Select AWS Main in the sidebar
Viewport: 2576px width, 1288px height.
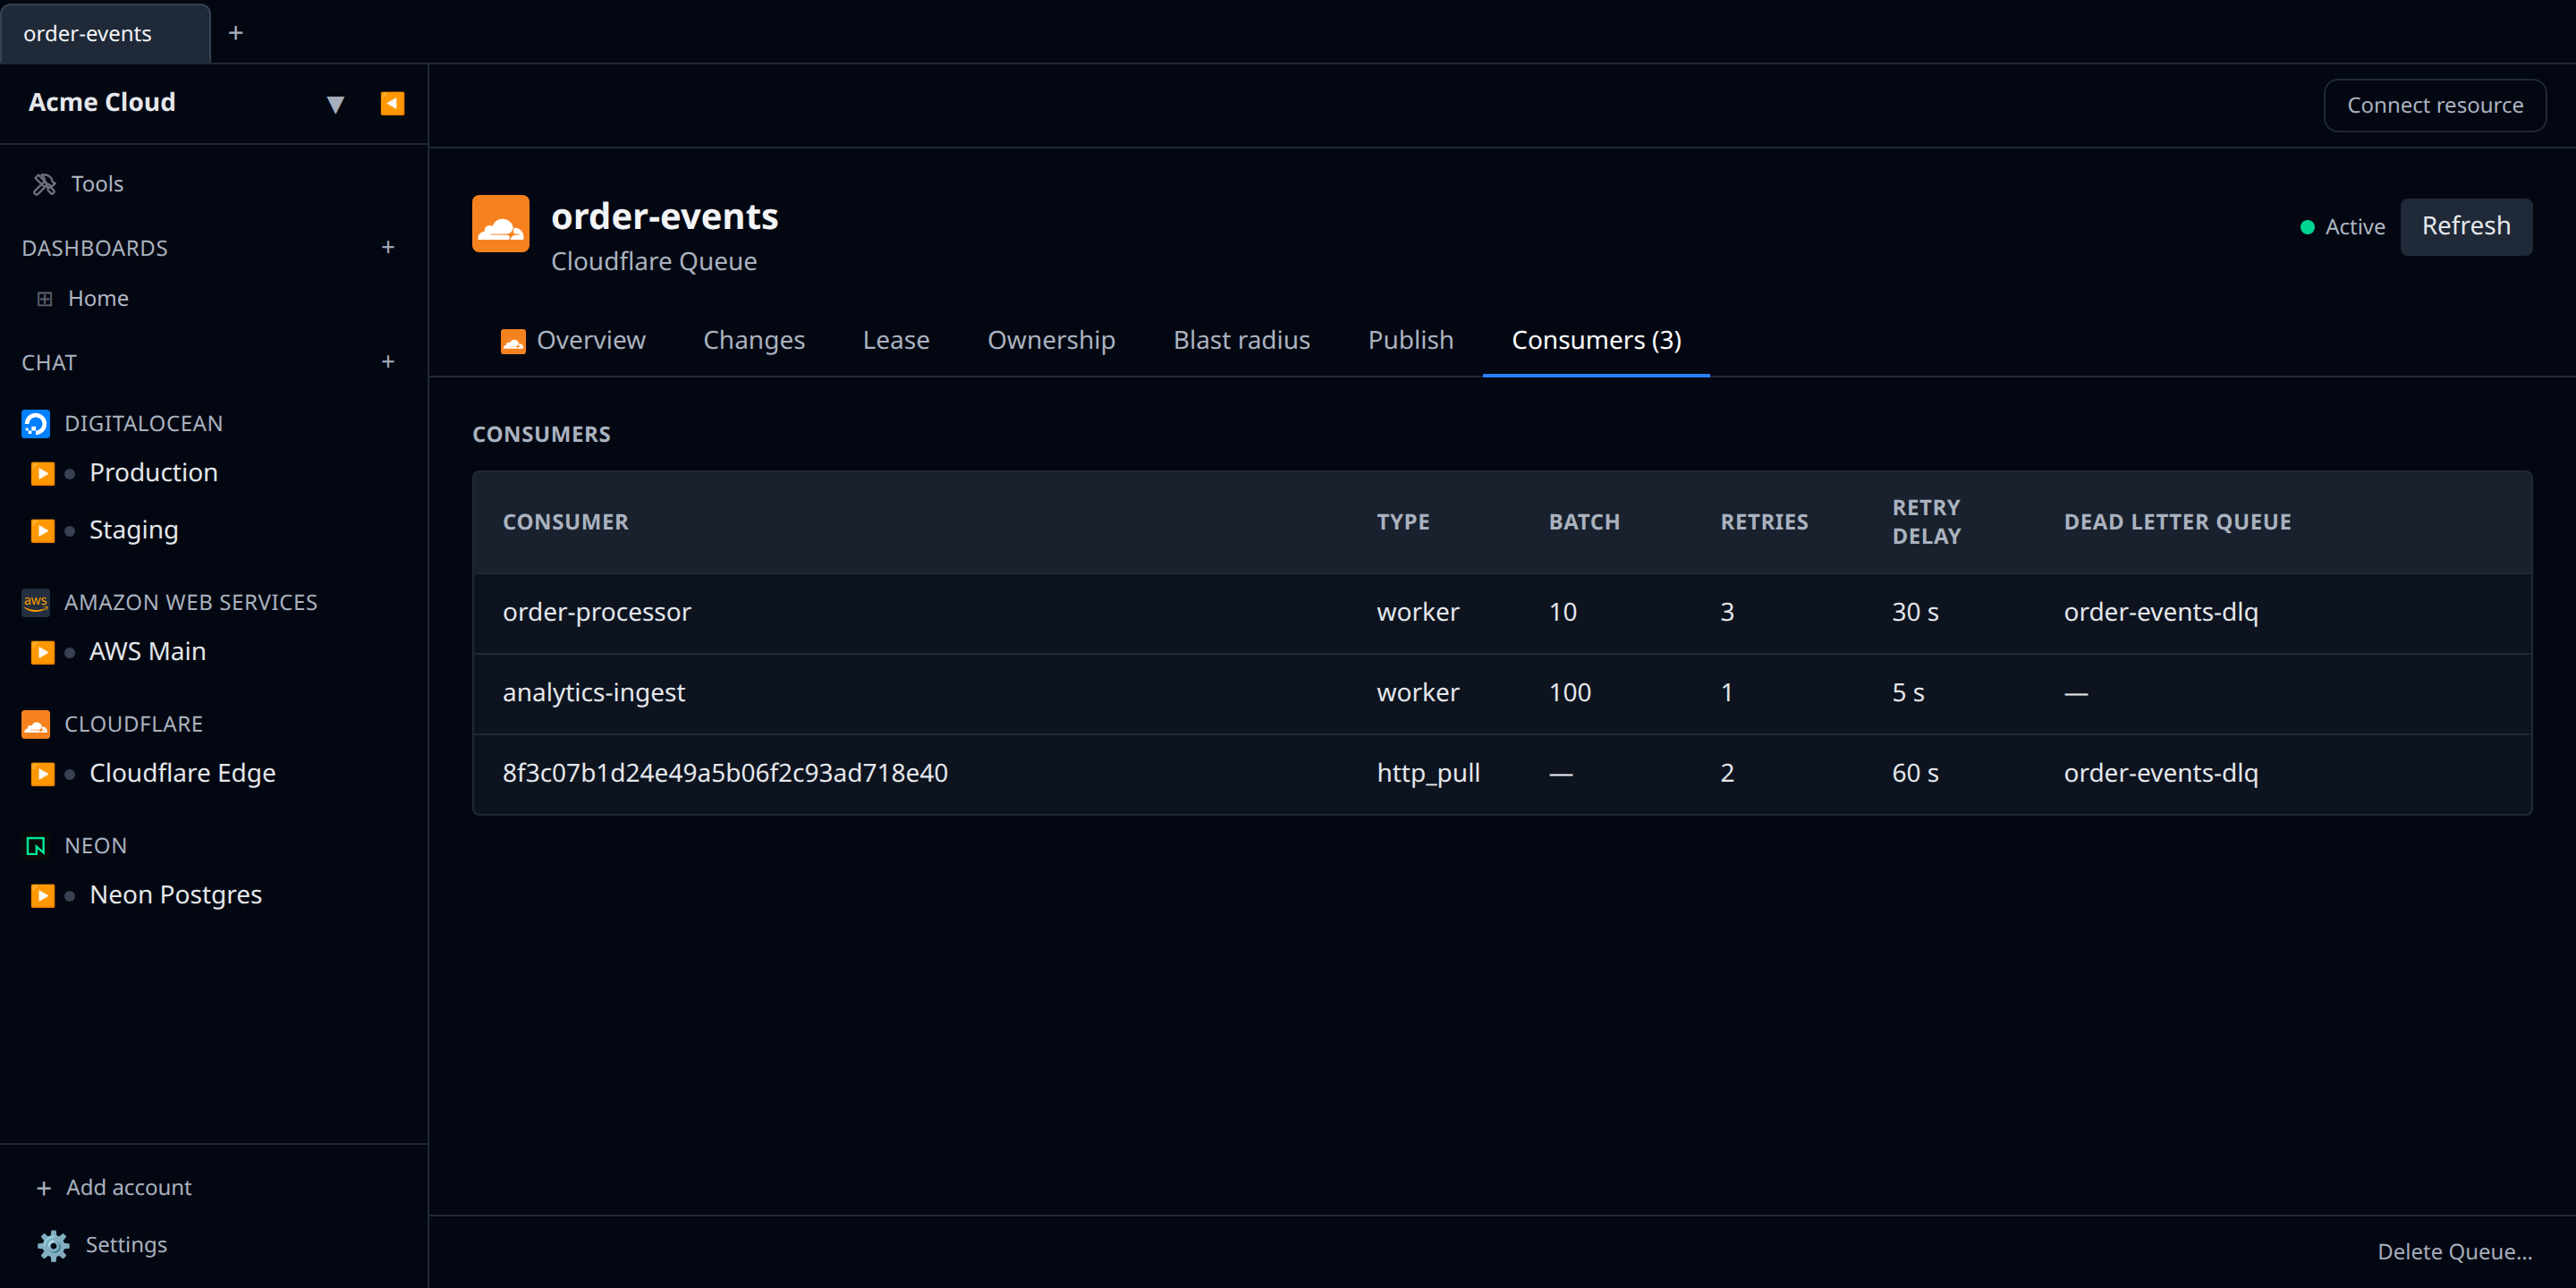point(147,651)
